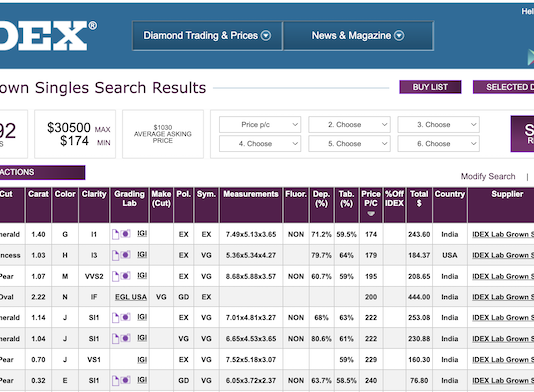Image resolution: width=534 pixels, height=392 pixels.
Task: Select price per carat 229
Action: (x=371, y=360)
